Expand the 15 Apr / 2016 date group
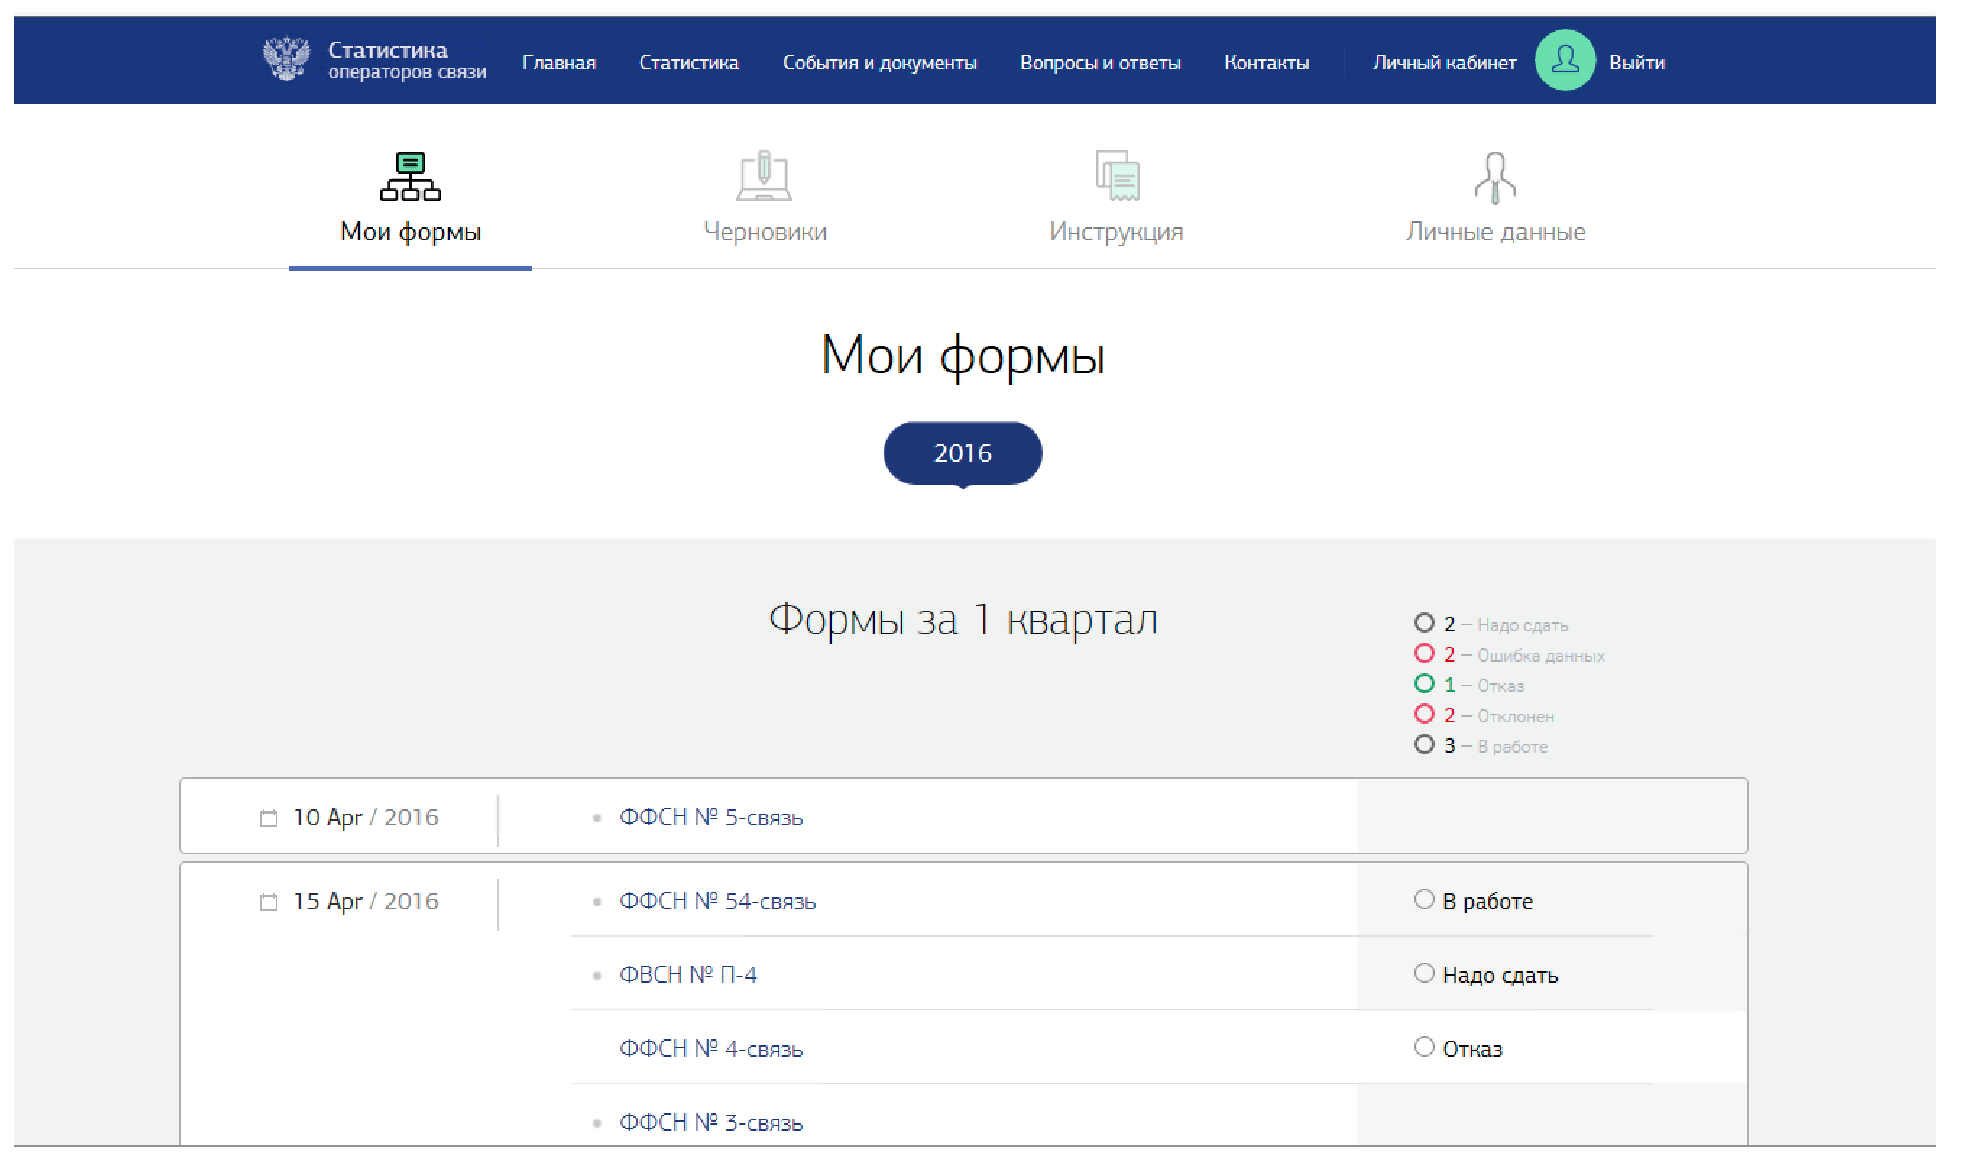The image size is (1964, 1170). (x=365, y=902)
